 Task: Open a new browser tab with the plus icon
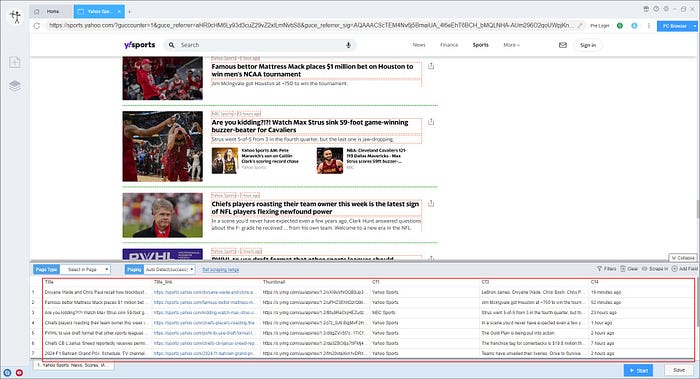129,12
